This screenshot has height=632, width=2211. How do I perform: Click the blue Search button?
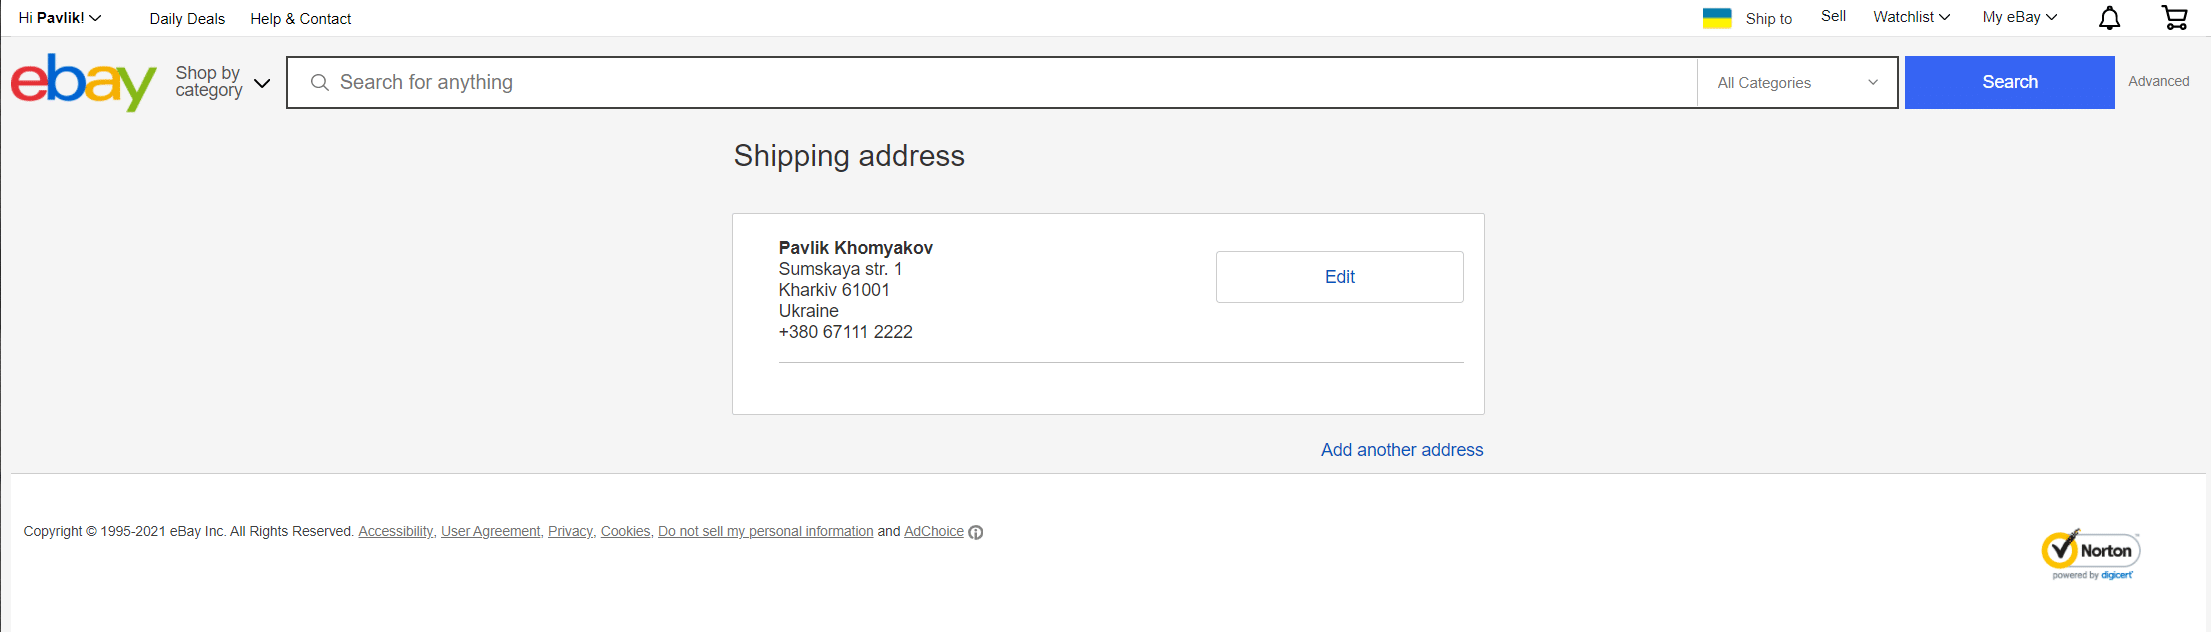2009,82
